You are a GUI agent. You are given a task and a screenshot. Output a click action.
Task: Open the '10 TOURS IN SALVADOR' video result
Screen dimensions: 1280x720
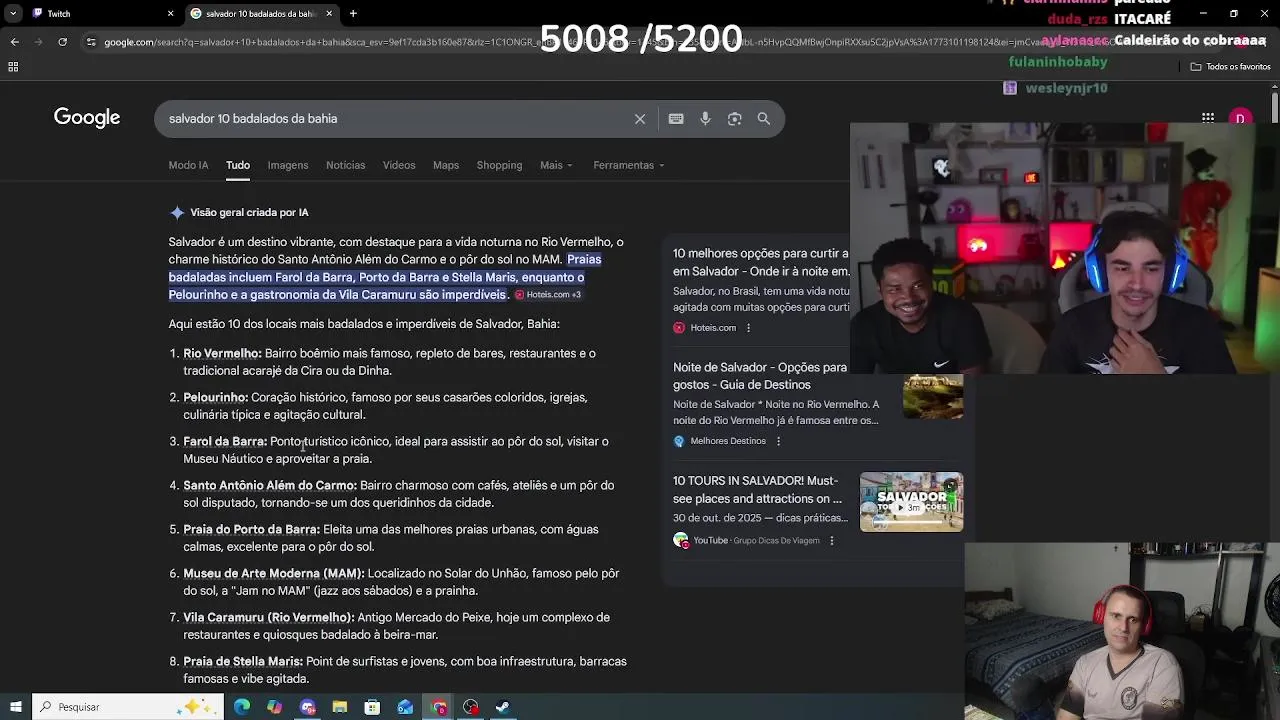click(757, 490)
